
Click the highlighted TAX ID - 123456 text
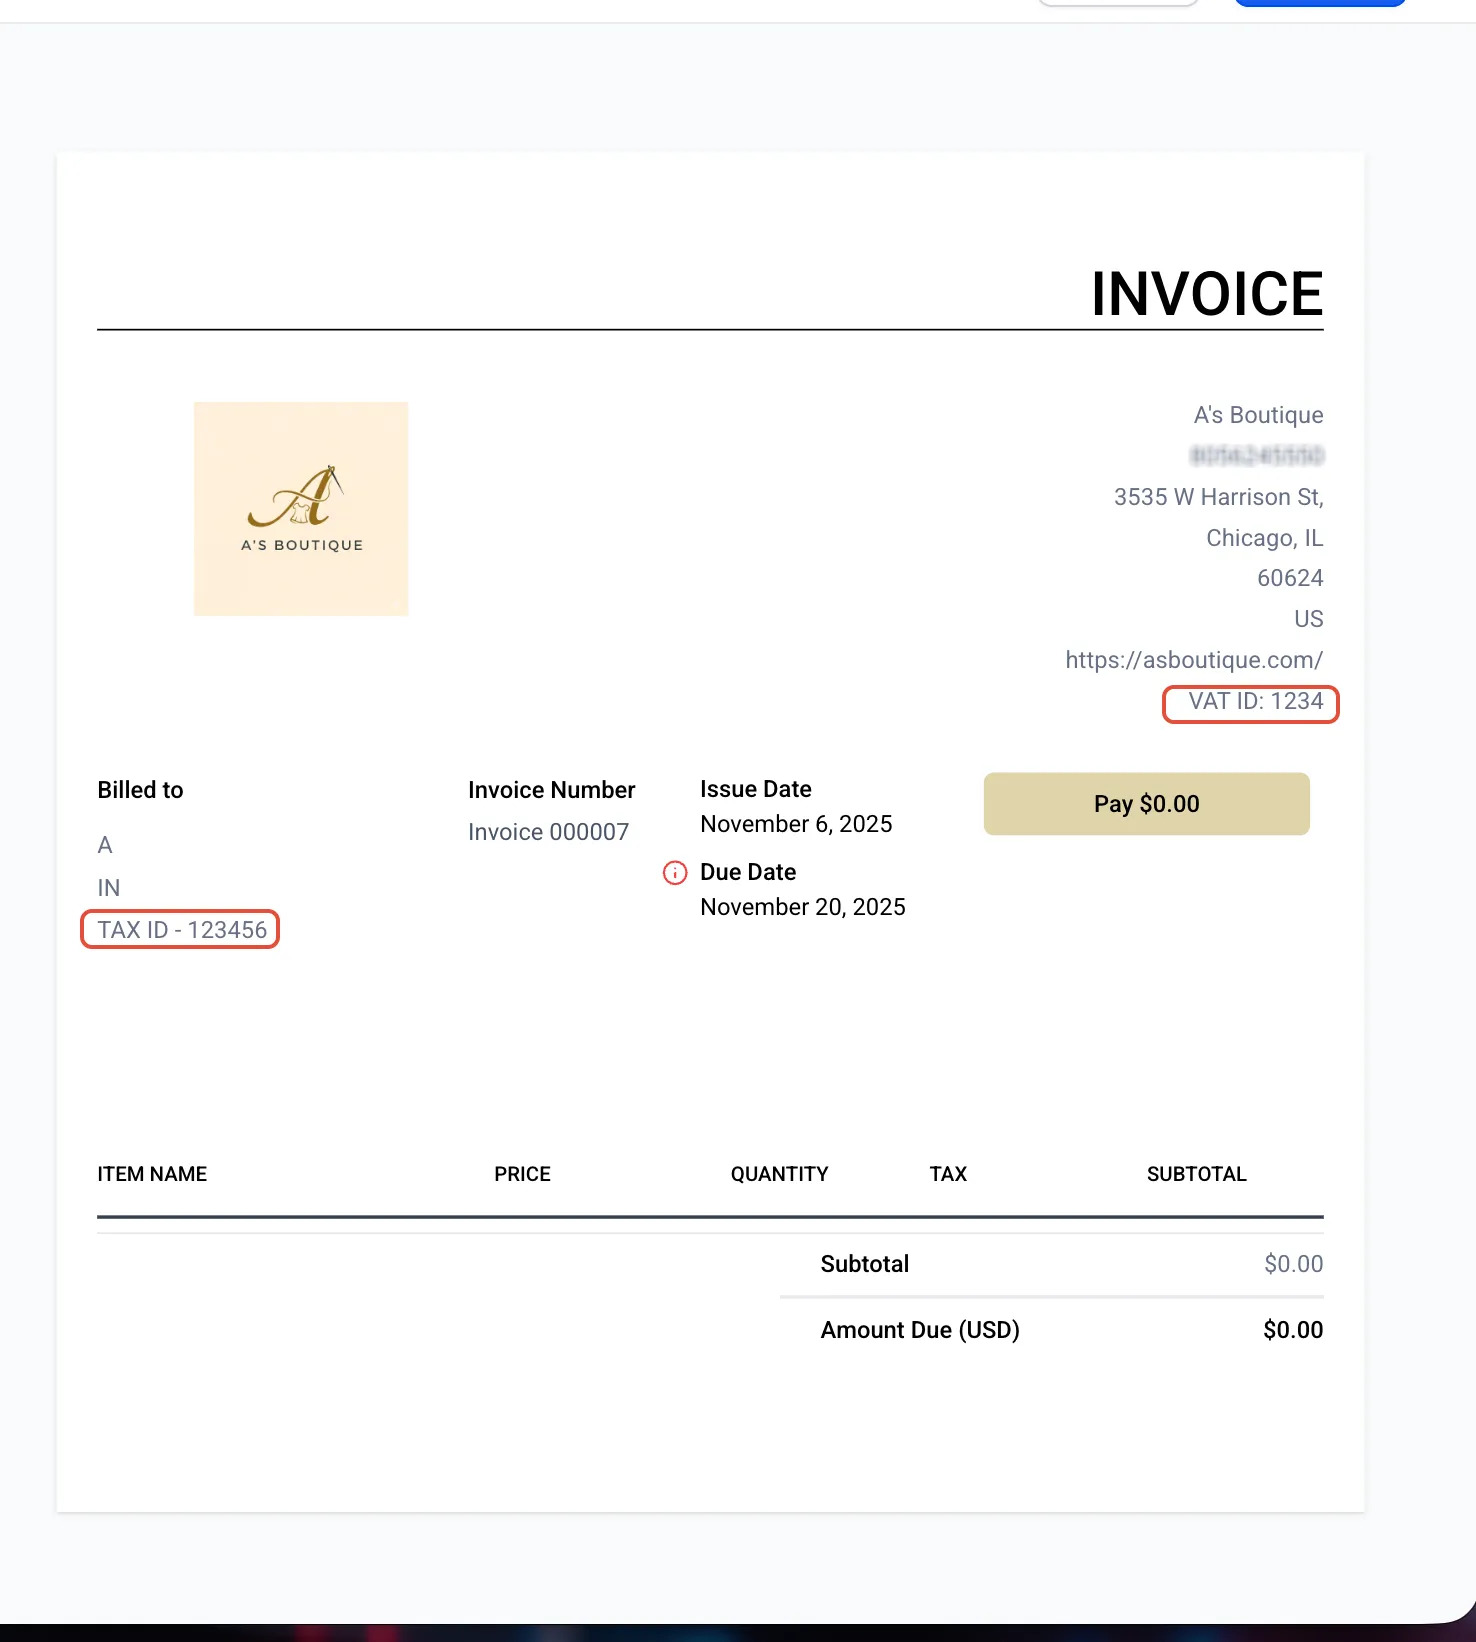[182, 930]
